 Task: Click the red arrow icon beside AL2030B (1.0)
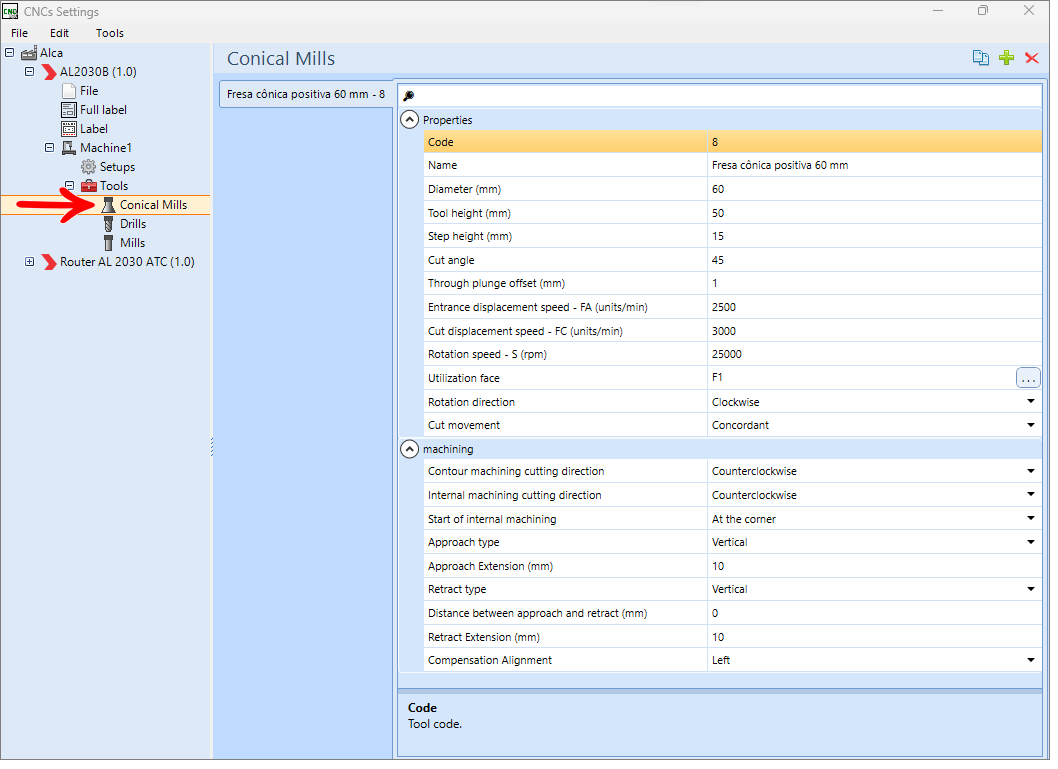(49, 72)
